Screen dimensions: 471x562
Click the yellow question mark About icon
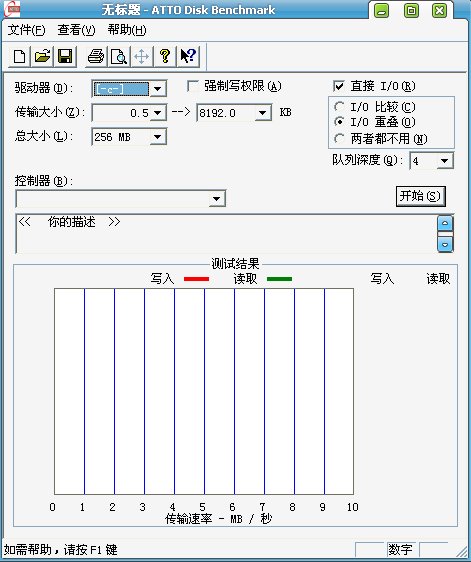point(165,56)
